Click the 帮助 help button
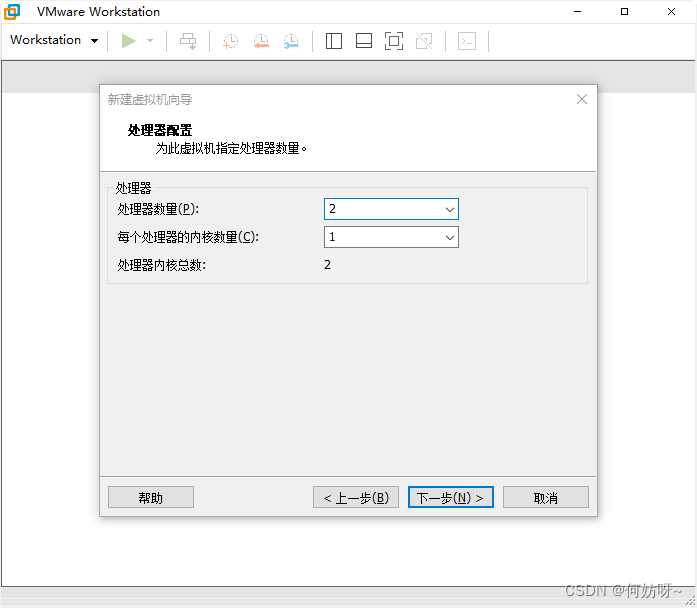697x608 pixels. point(151,497)
